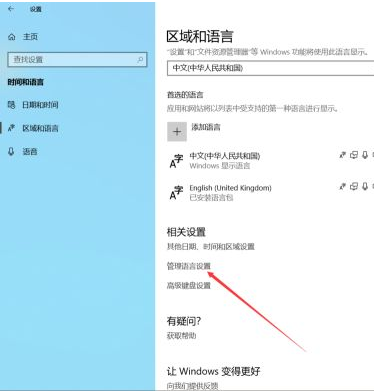Screen dimensions: 374x391
Task: Click text-to-speech icon on 中文 row
Action: pyautogui.click(x=354, y=155)
